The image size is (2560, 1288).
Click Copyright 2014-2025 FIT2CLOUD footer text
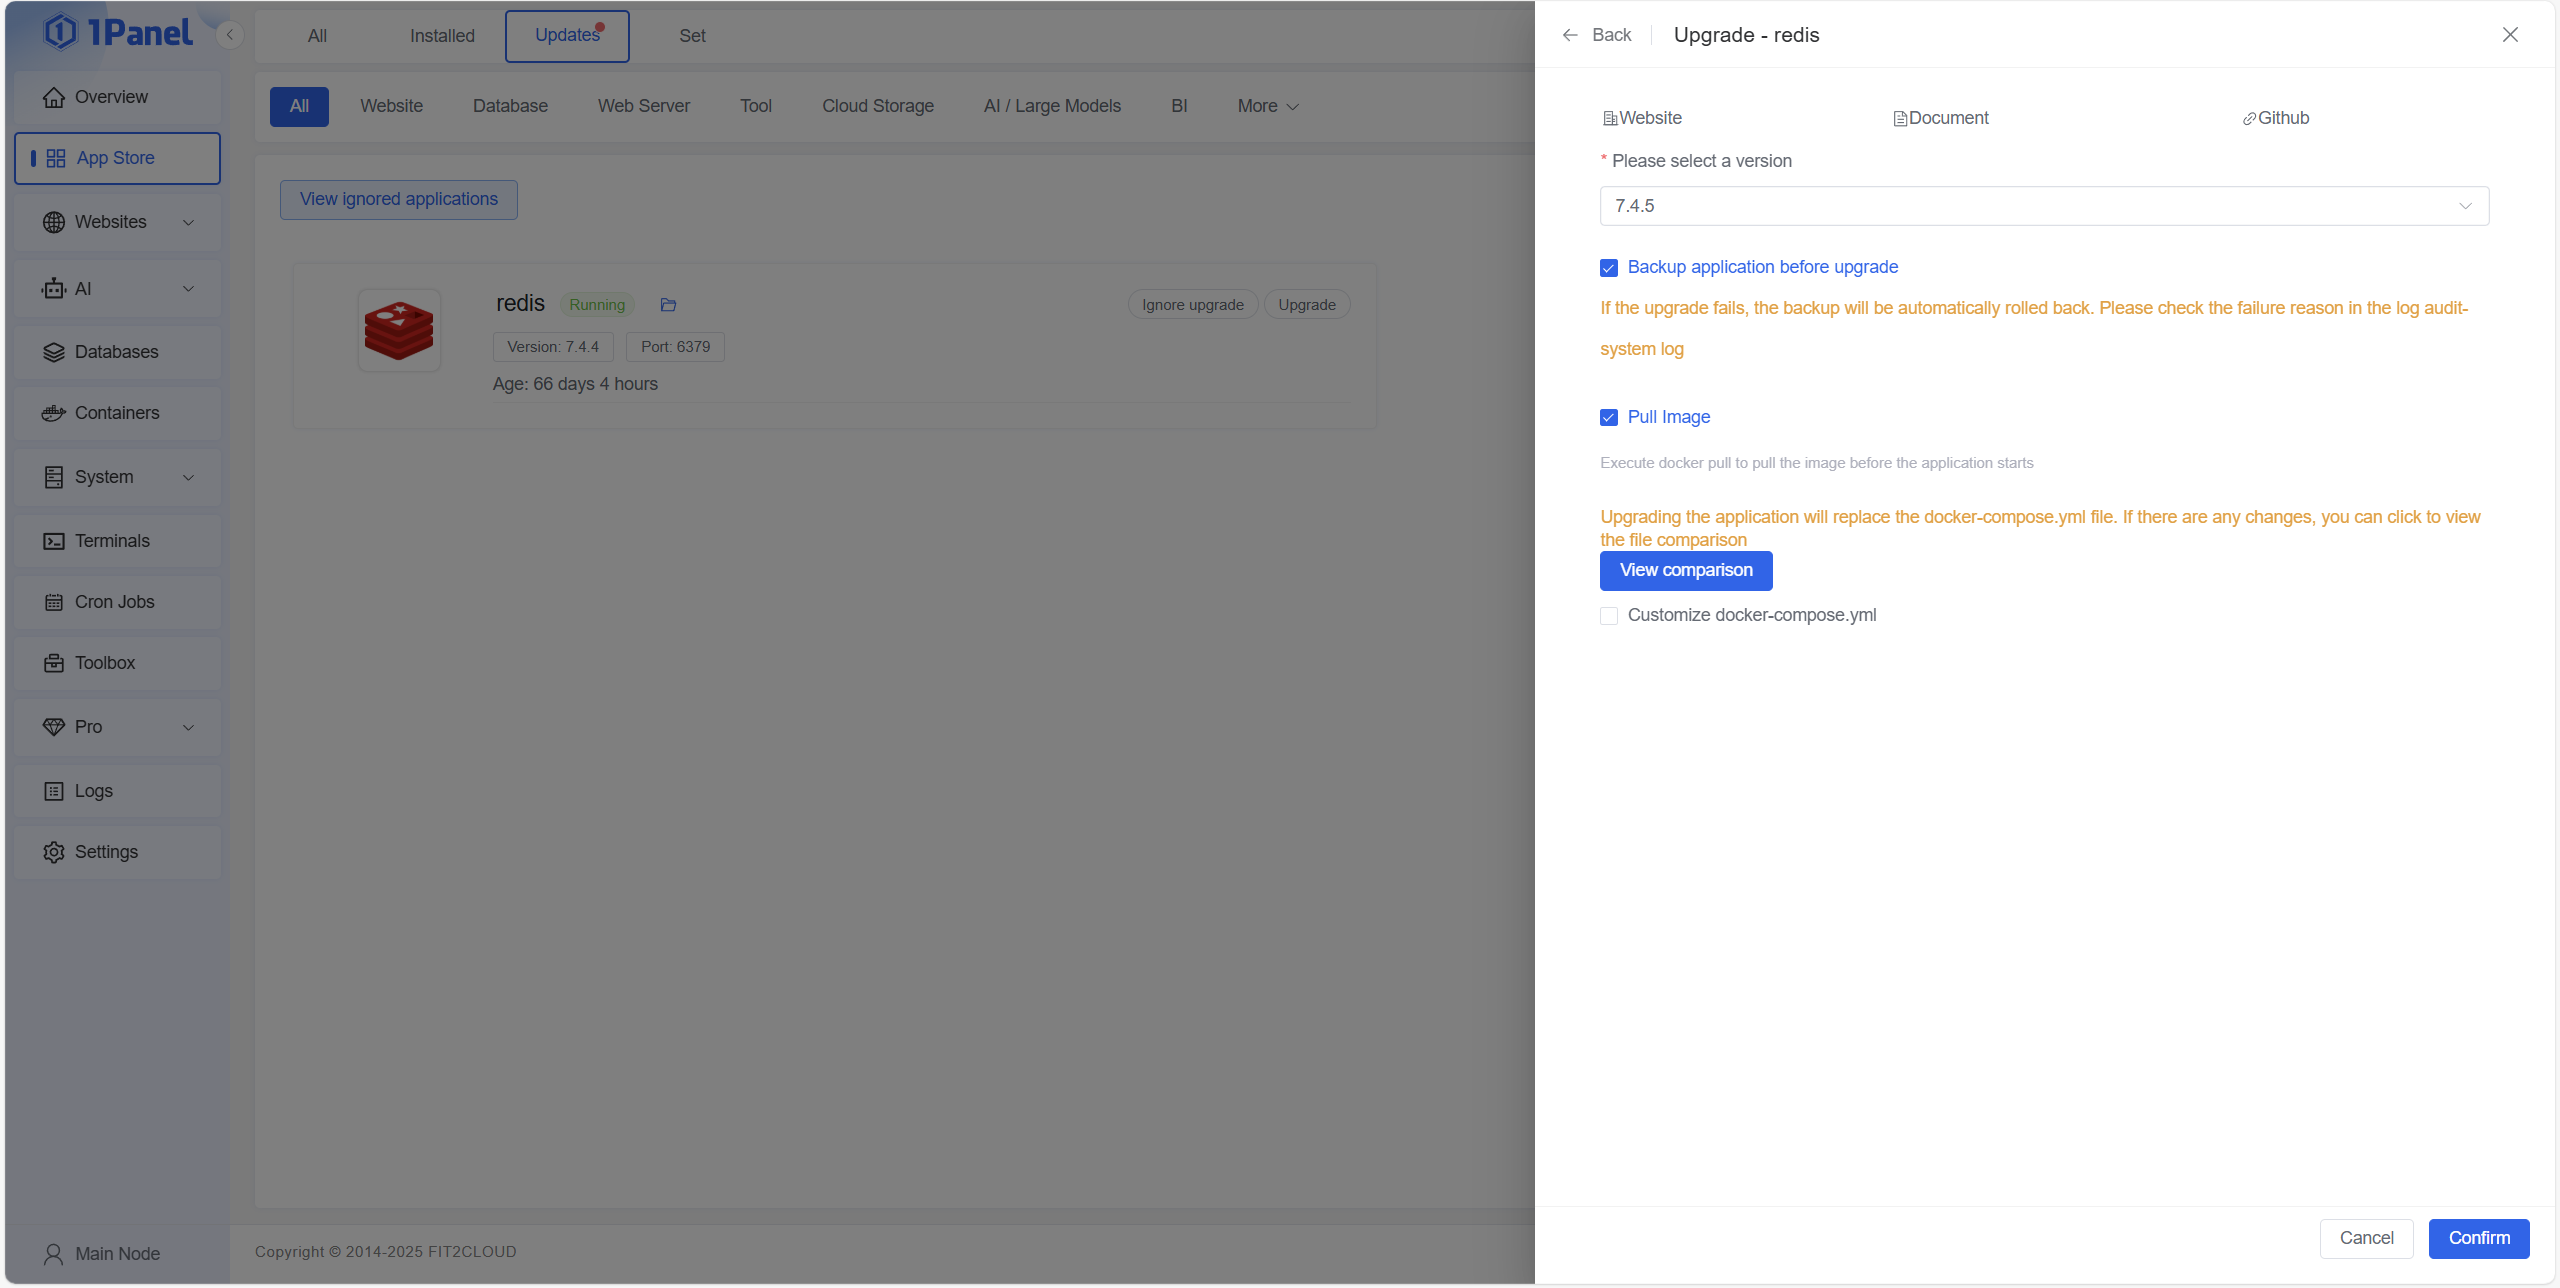[x=386, y=1252]
